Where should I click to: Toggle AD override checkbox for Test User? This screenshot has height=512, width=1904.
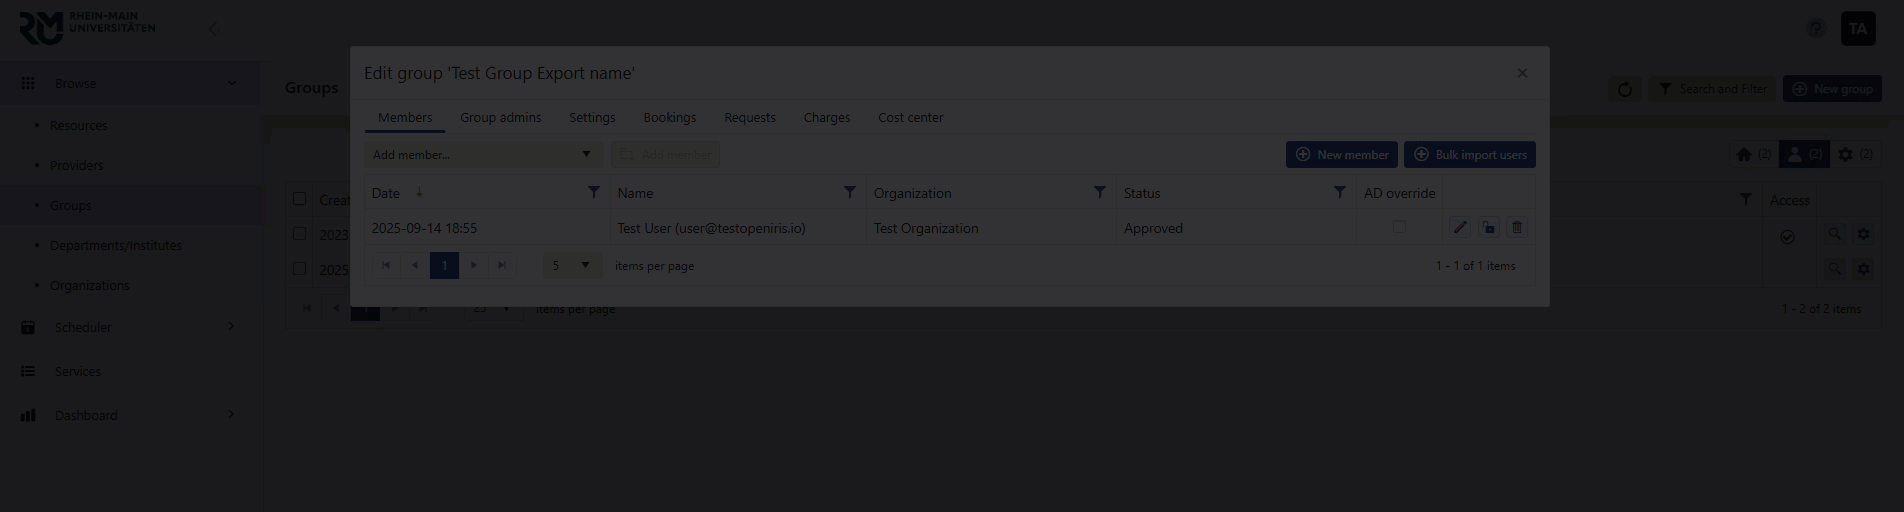(1399, 228)
